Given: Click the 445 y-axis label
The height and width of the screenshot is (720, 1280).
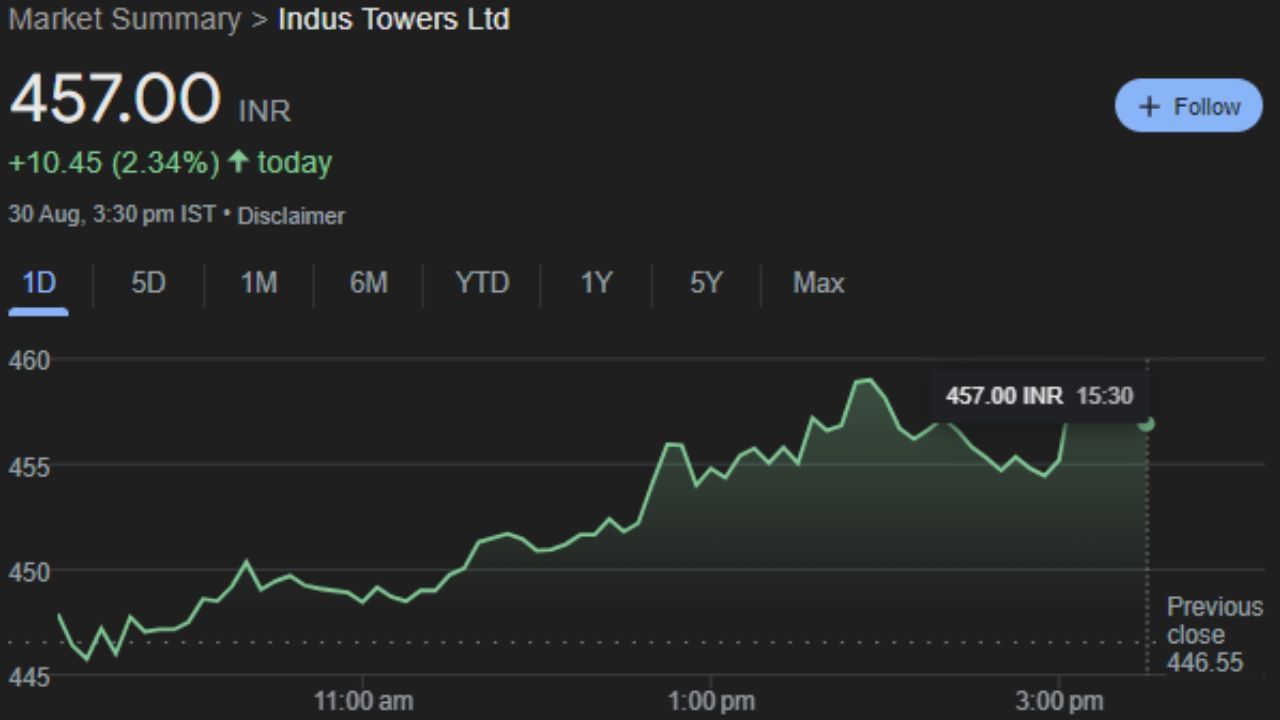Looking at the screenshot, I should [28, 678].
